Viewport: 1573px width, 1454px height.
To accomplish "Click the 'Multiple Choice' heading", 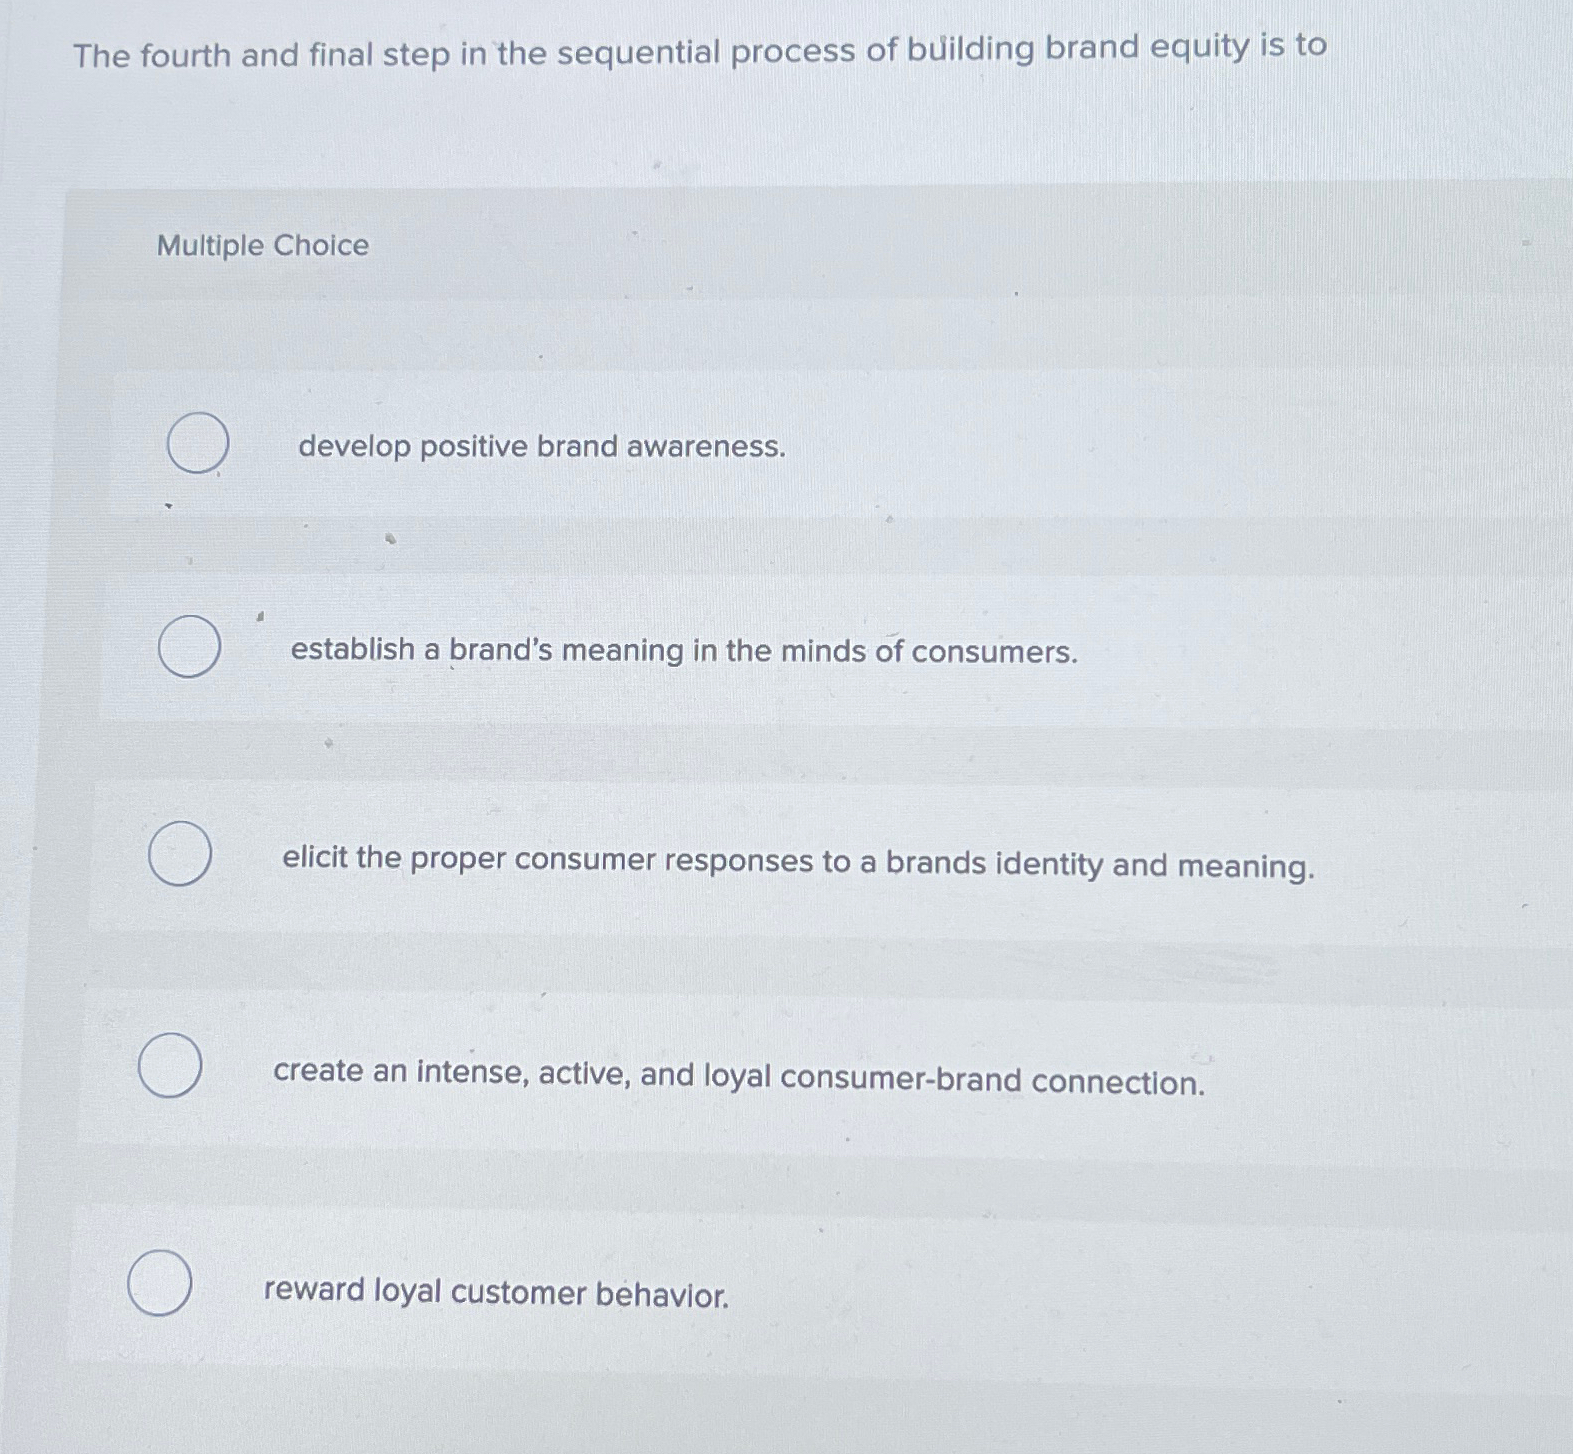I will click(263, 245).
